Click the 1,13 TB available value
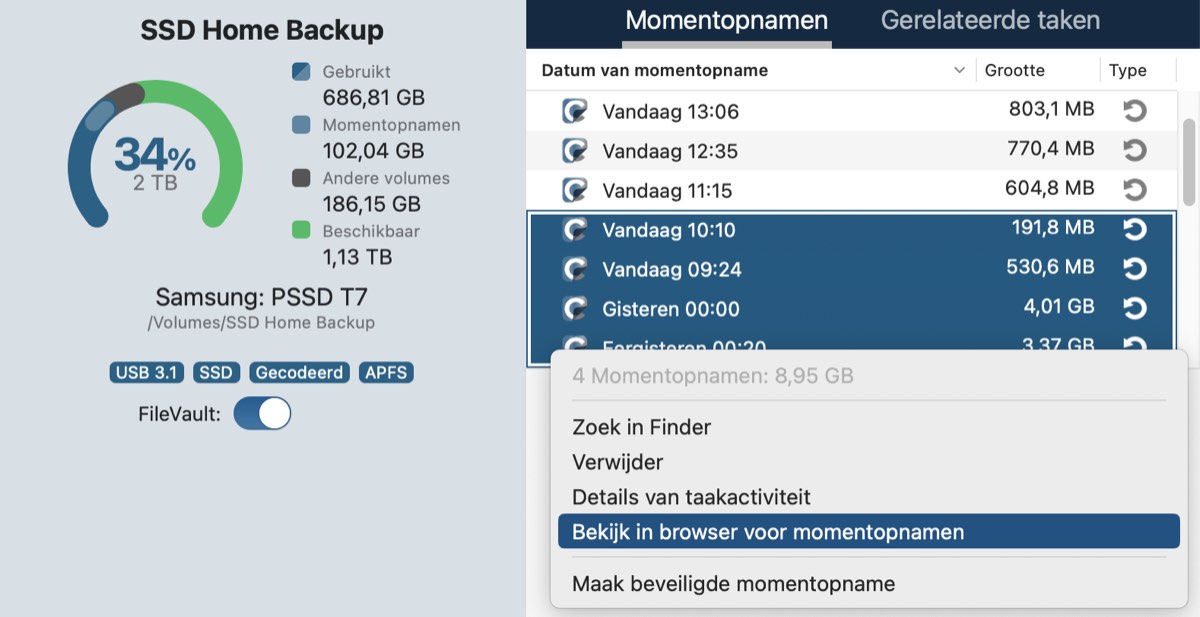This screenshot has height=617, width=1200. pos(357,257)
